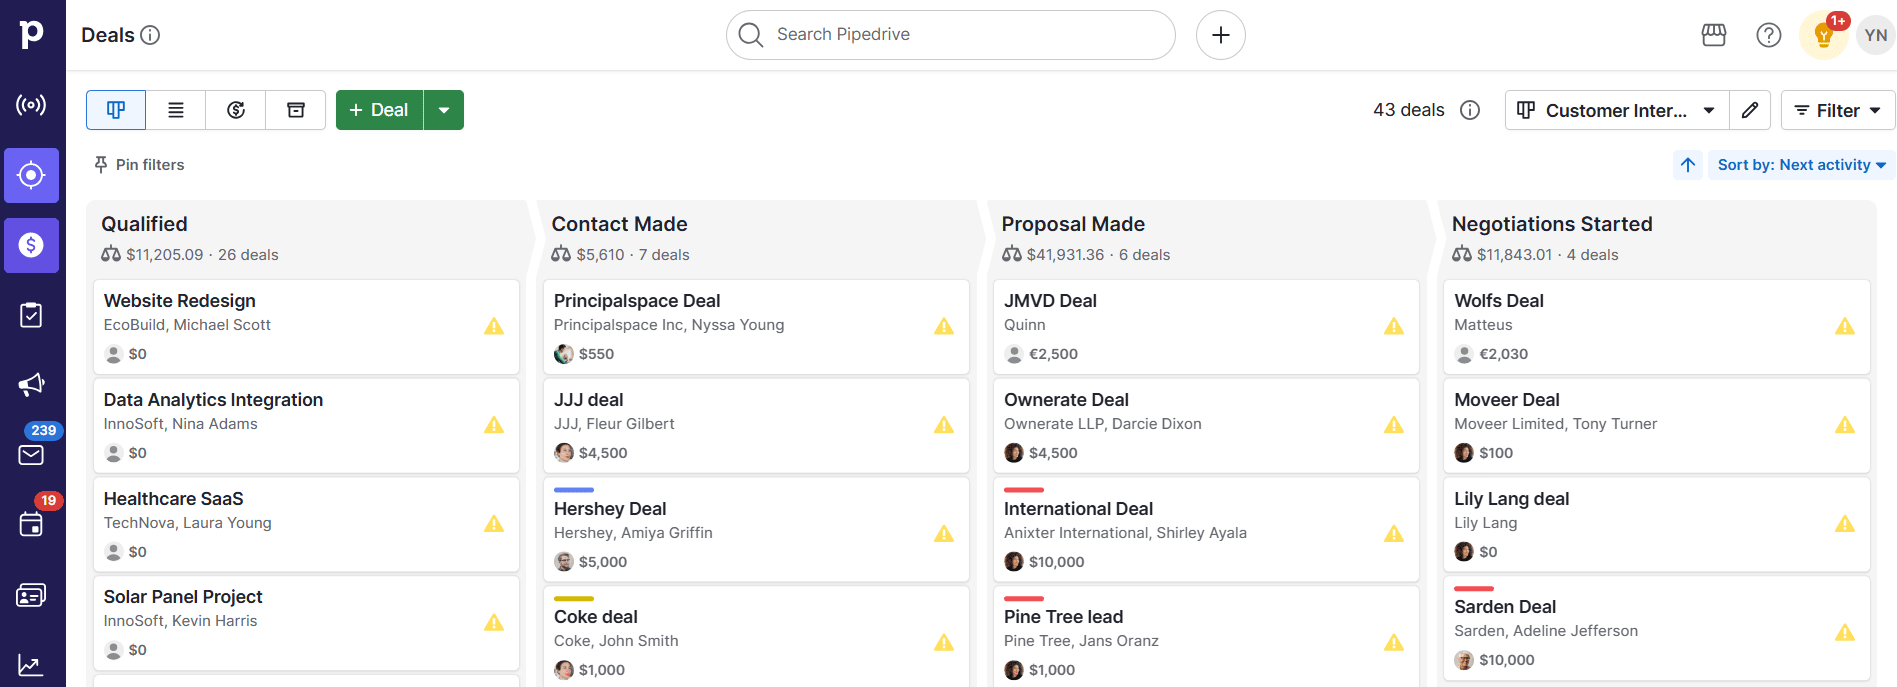Open Insights charts from the sidebar
1897x687 pixels.
point(31,665)
